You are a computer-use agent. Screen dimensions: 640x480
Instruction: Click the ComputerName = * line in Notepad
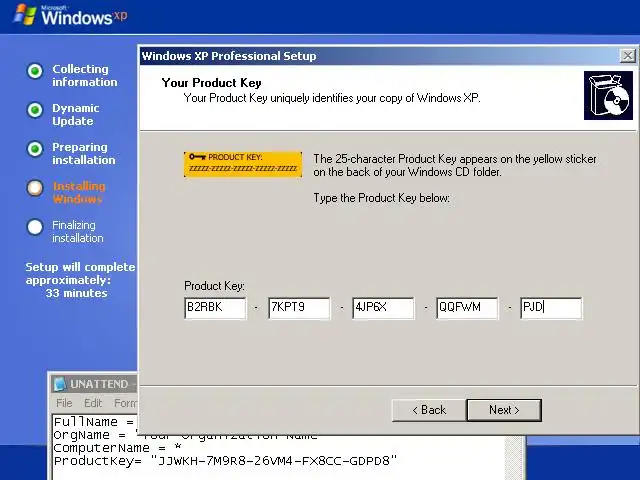(118, 448)
